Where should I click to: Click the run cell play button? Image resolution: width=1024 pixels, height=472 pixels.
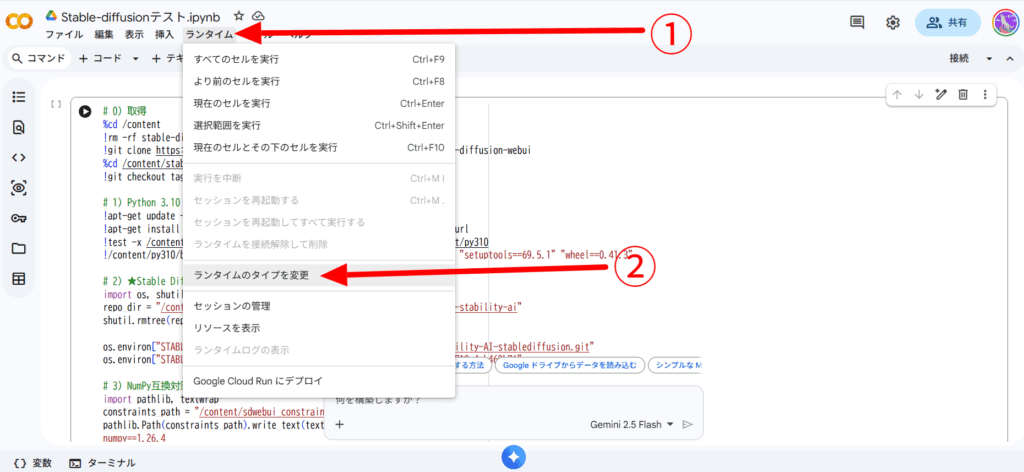[85, 111]
